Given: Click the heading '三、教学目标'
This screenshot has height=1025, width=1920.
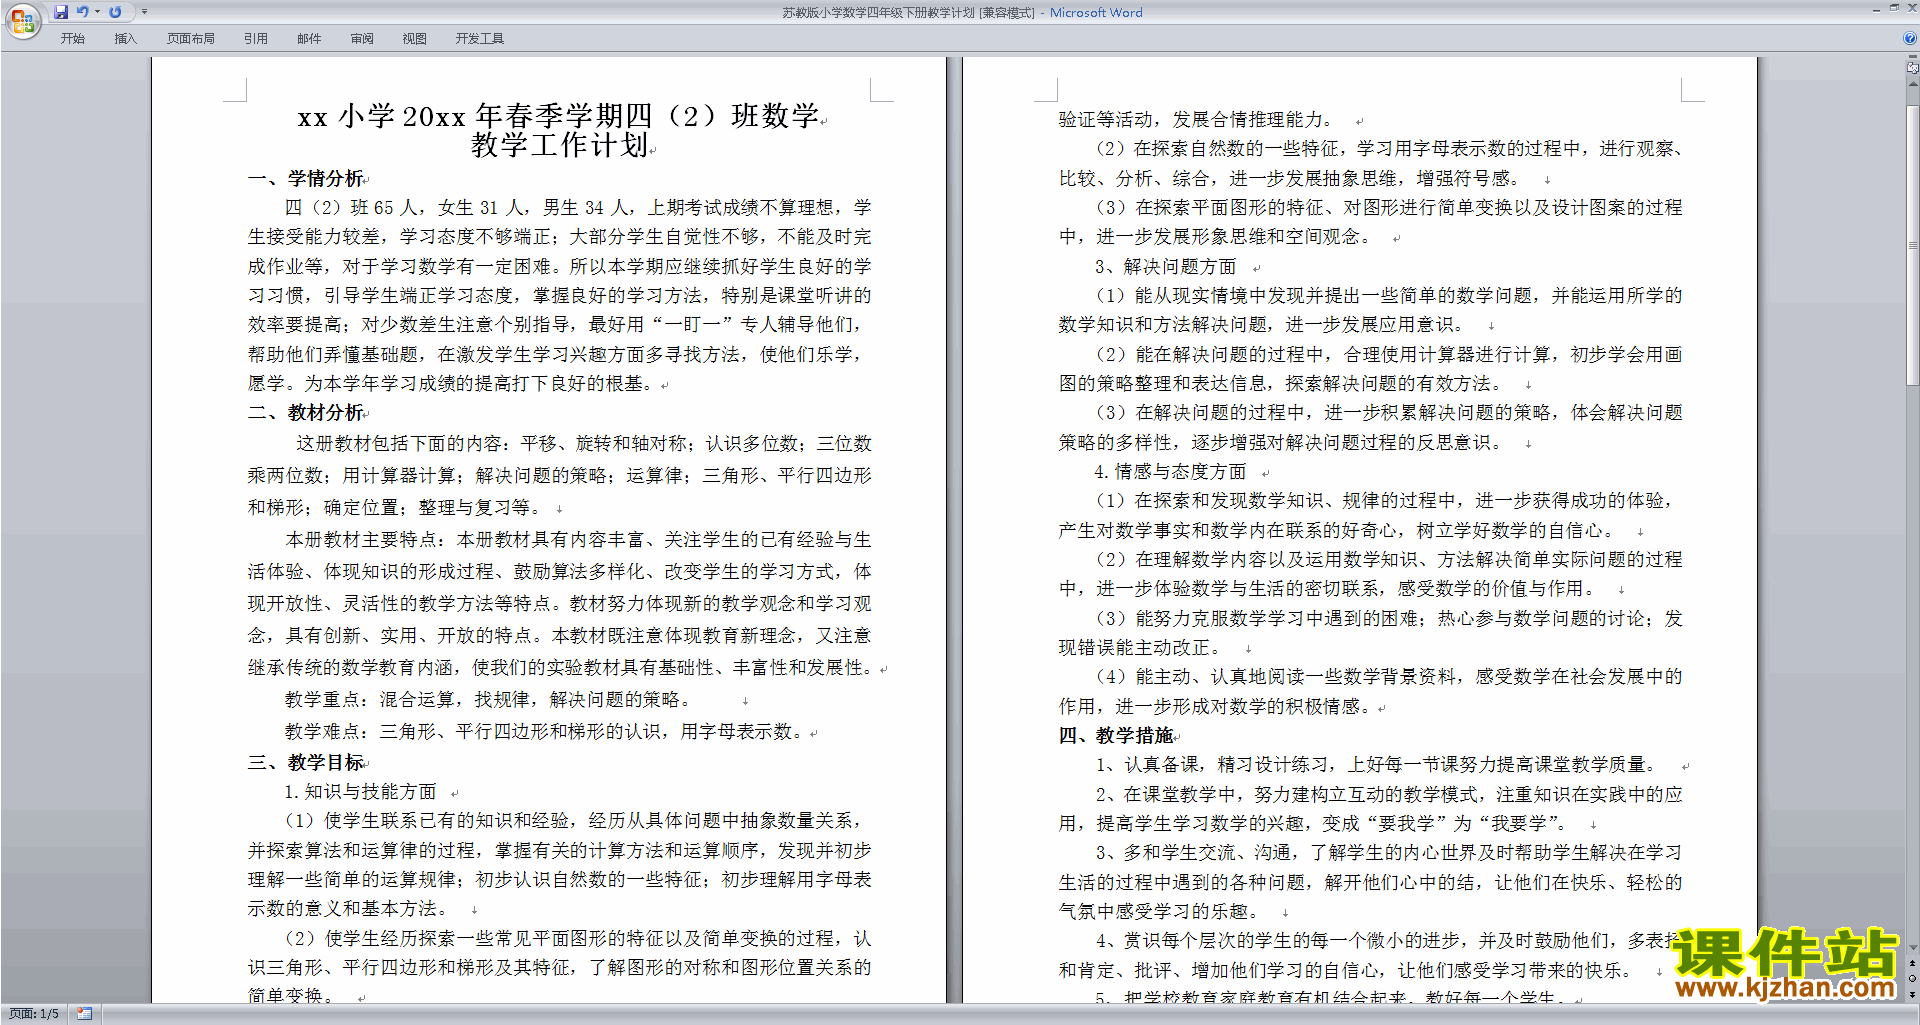Looking at the screenshot, I should (x=306, y=762).
